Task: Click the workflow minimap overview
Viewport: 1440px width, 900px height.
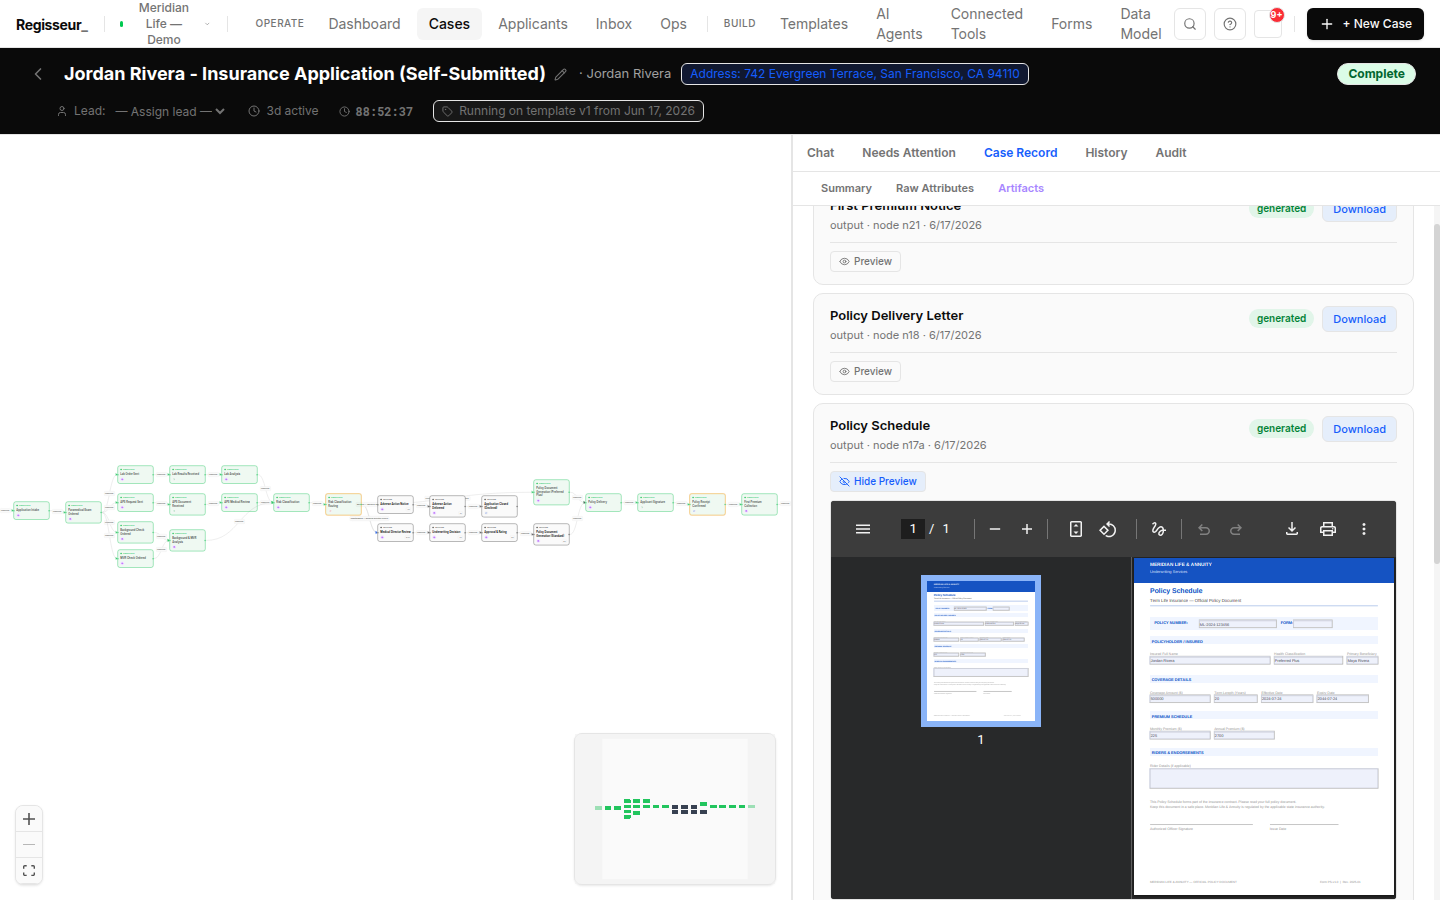Action: [675, 809]
